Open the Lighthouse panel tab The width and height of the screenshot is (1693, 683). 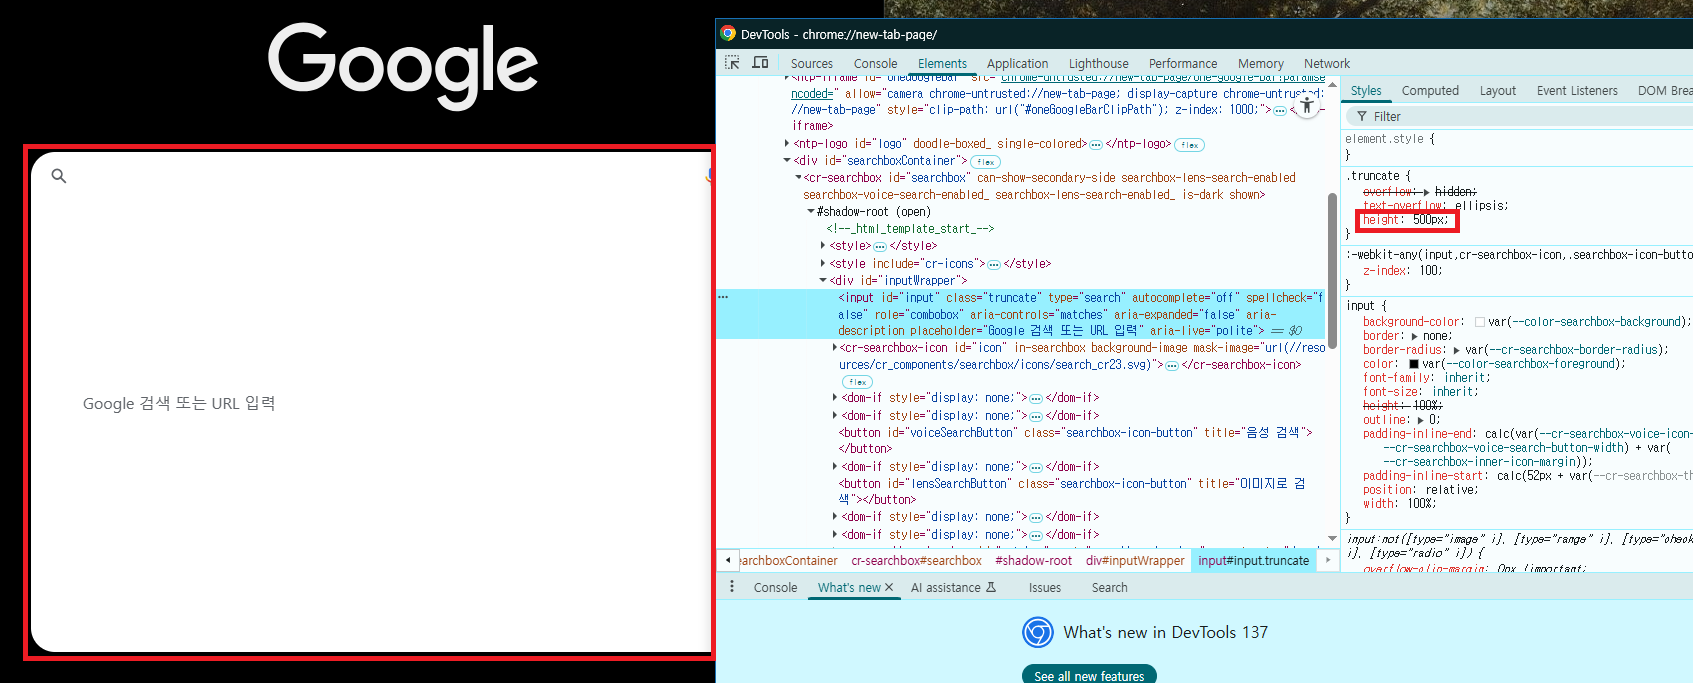[x=1098, y=63]
